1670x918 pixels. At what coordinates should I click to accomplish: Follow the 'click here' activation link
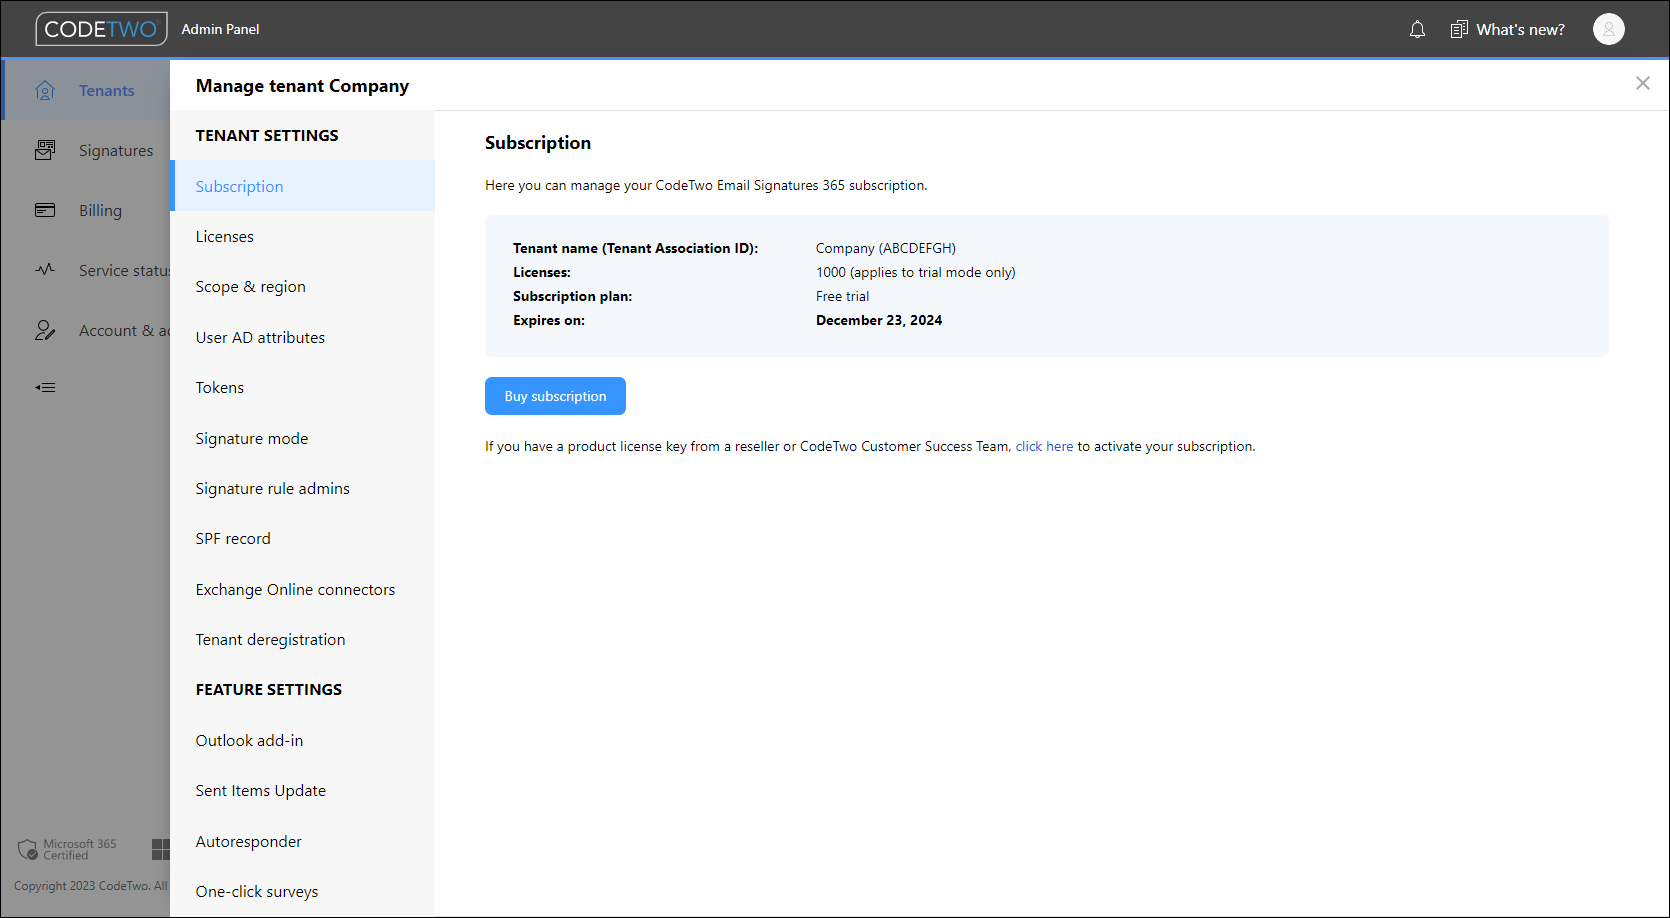coord(1044,446)
